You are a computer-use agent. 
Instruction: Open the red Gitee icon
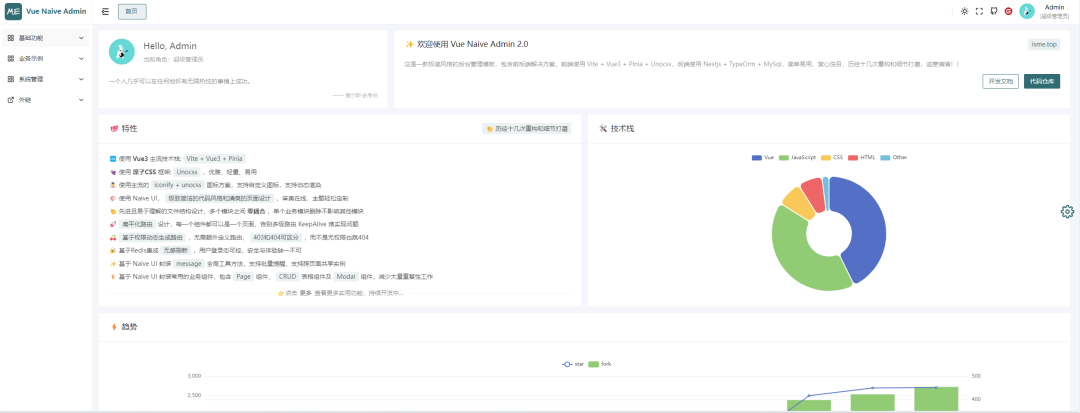coord(1008,11)
